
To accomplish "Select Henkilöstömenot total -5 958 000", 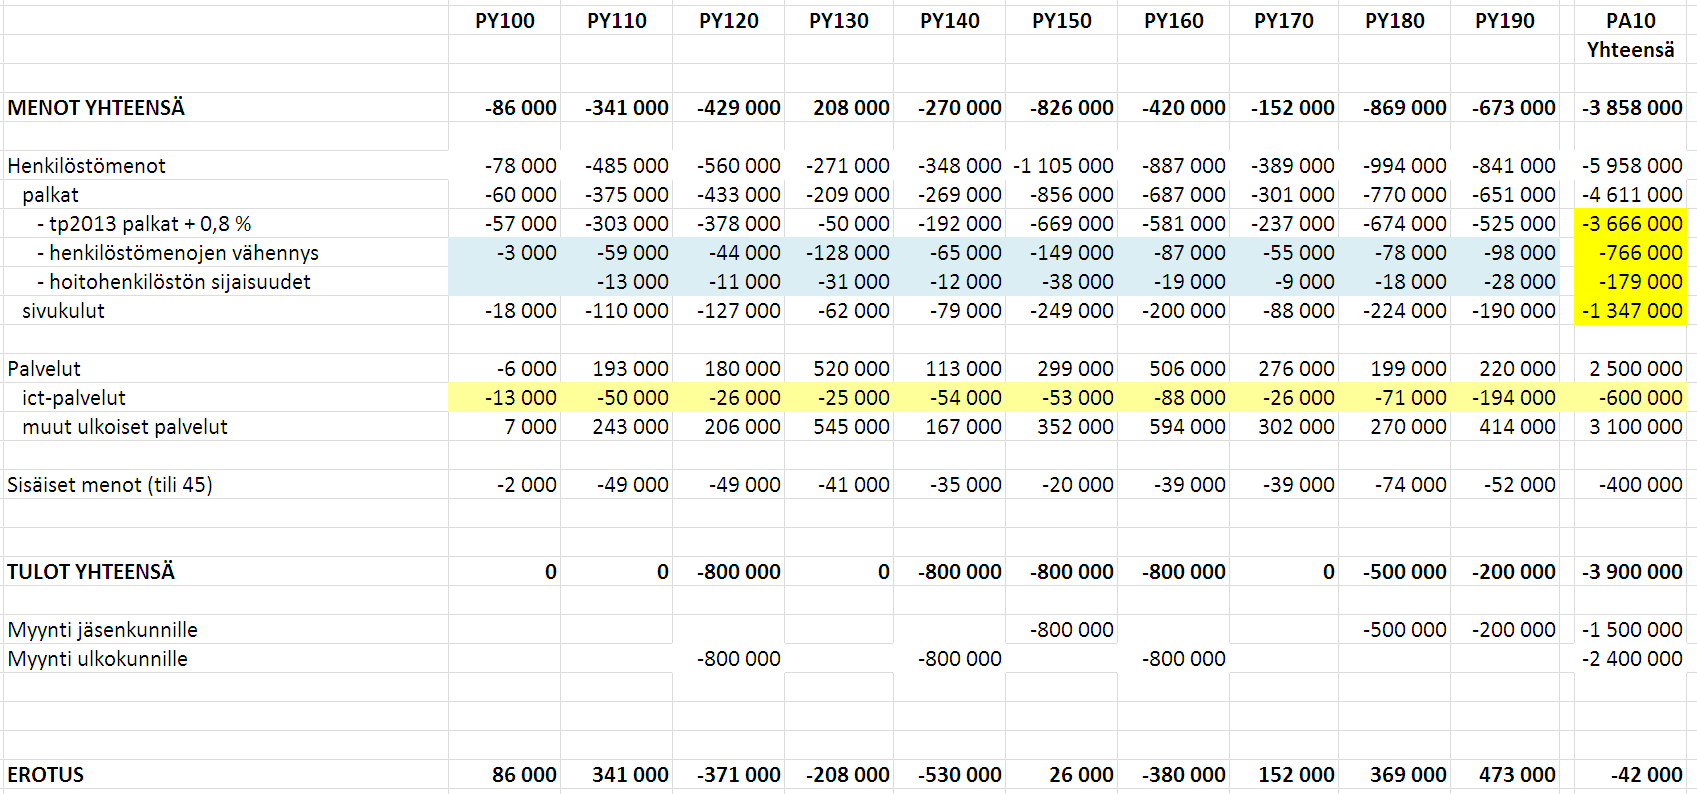I will 1632,166.
